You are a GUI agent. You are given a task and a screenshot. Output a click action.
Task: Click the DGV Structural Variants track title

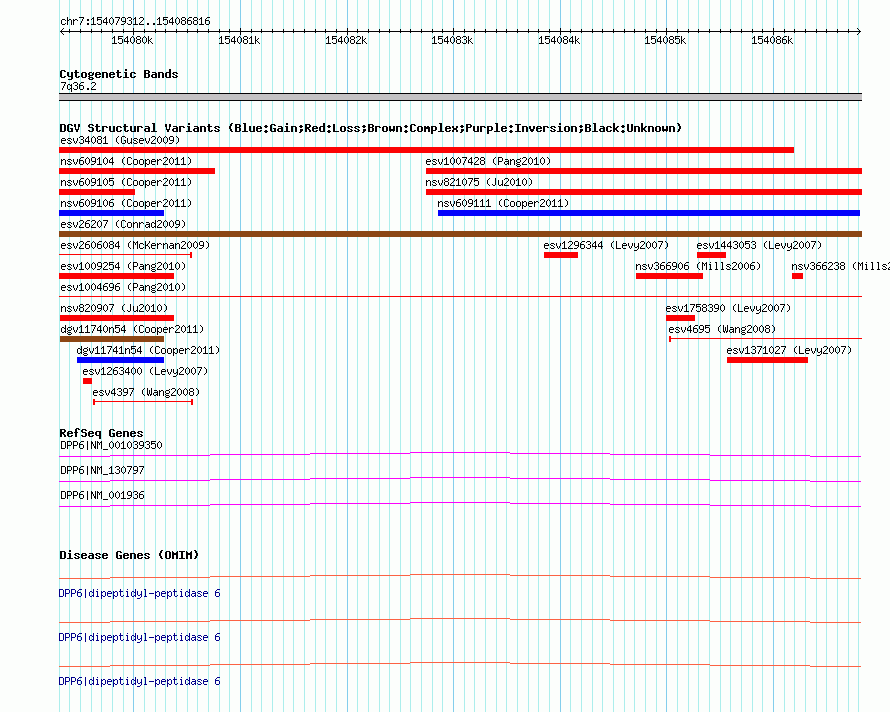pyautogui.click(x=370, y=128)
